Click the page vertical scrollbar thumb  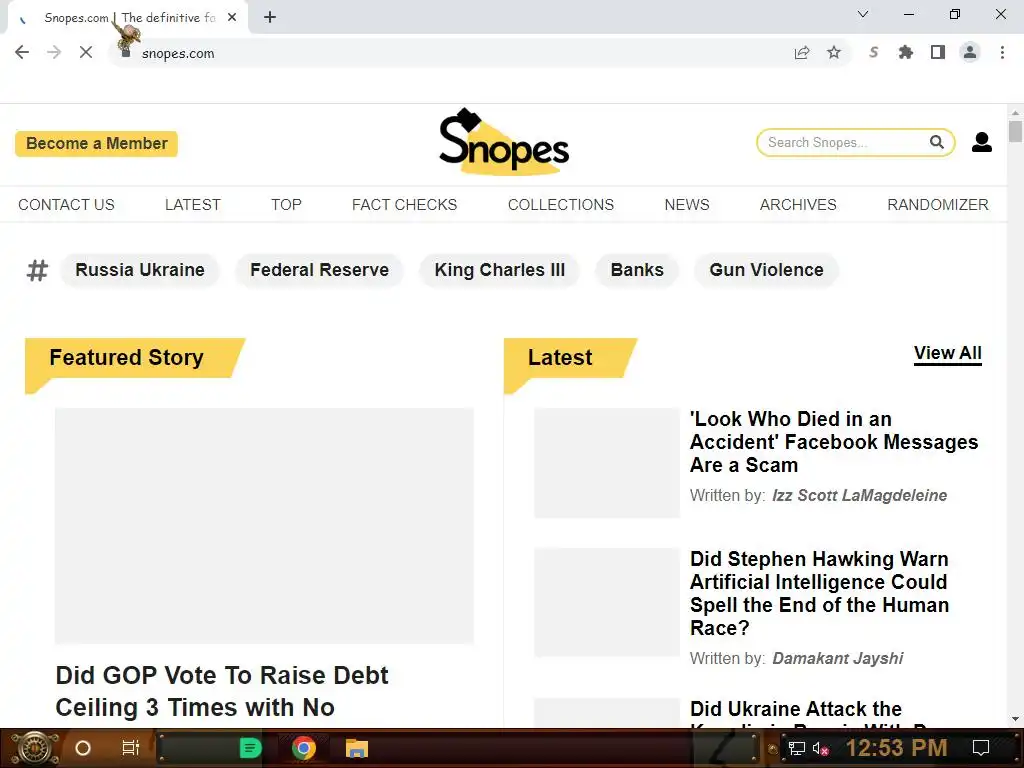coord(1015,131)
